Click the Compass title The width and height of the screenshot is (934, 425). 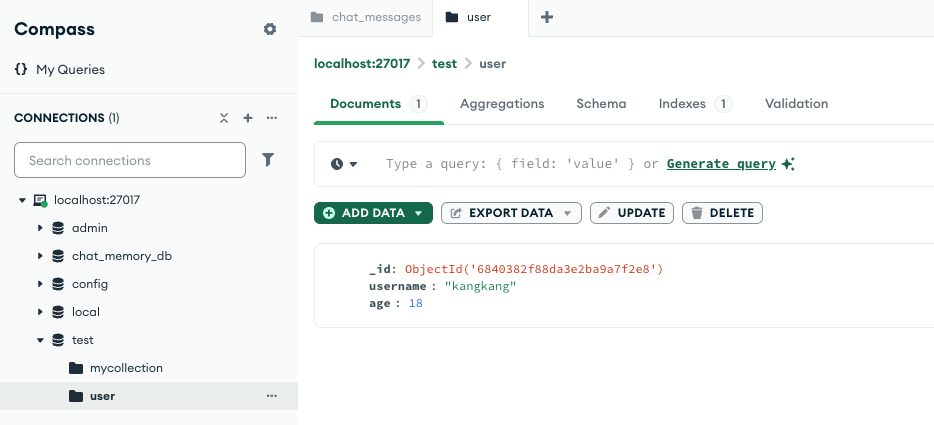54,29
